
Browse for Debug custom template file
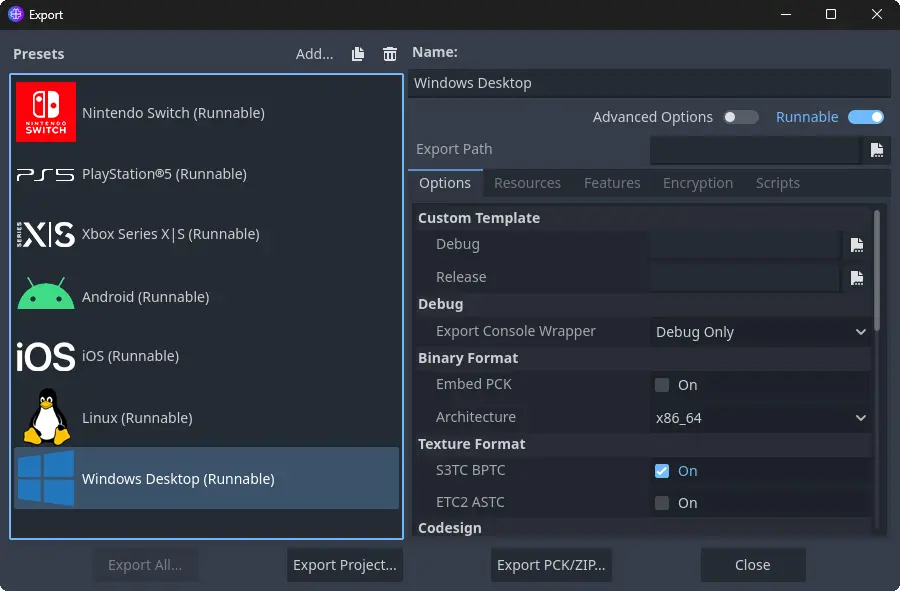tap(856, 245)
